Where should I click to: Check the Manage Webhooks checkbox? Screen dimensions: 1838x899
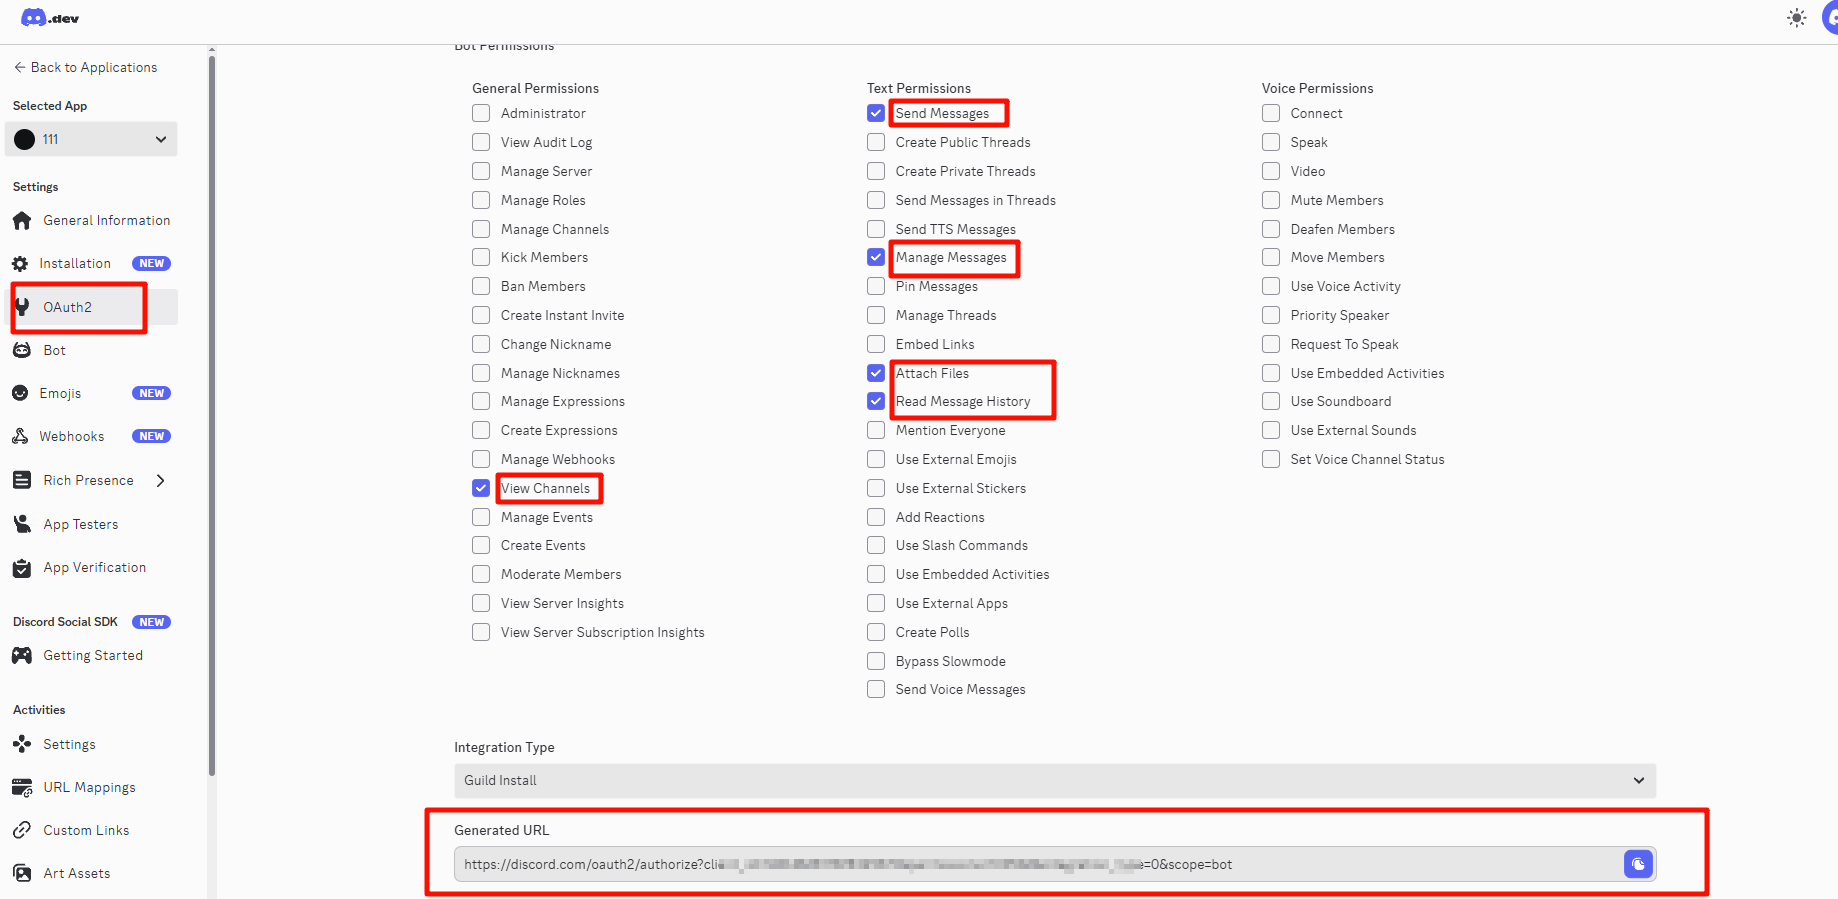pos(481,459)
